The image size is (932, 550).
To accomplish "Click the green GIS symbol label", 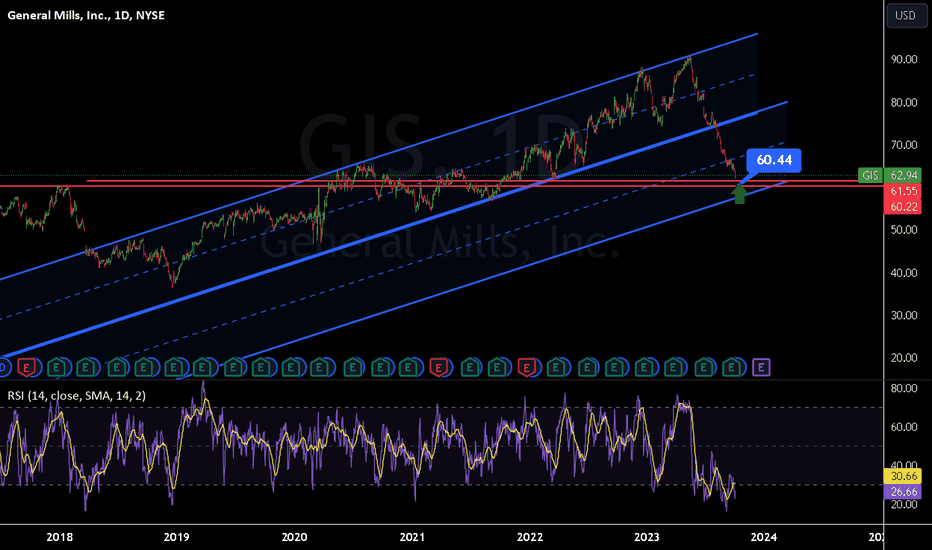I will tap(870, 175).
